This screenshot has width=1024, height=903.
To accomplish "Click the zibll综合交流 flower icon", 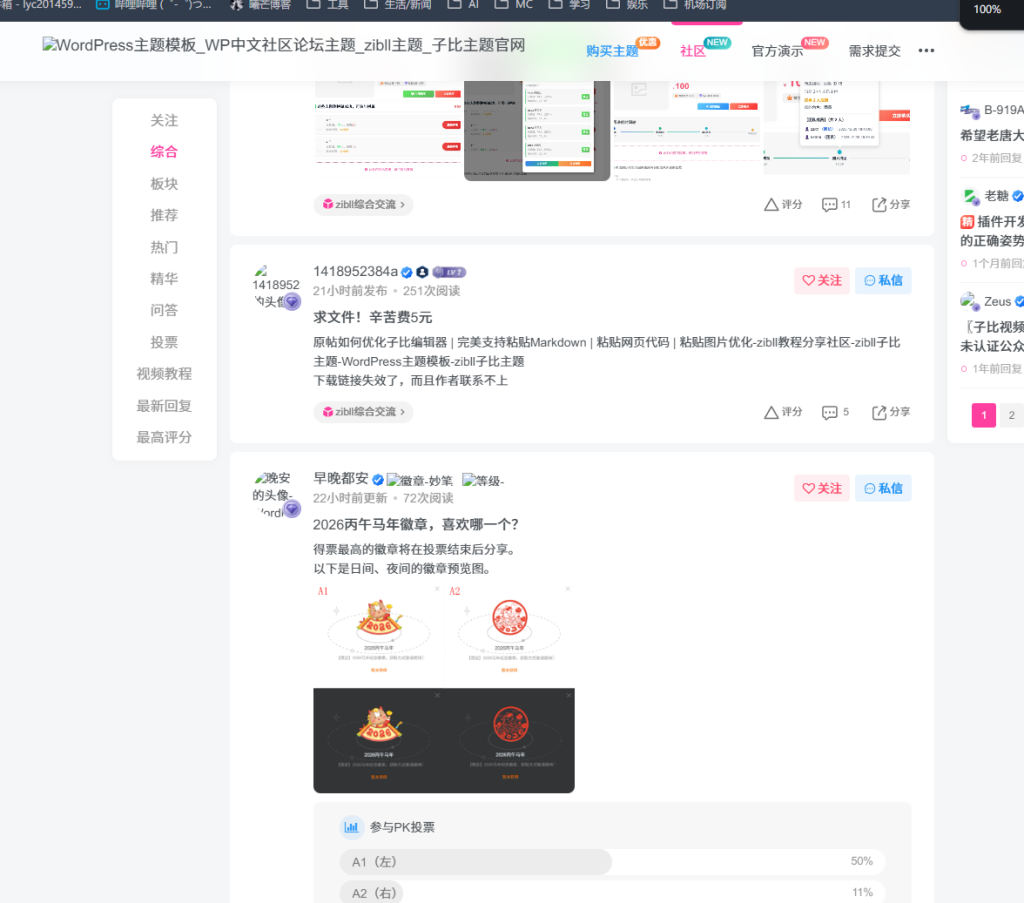I will (327, 412).
